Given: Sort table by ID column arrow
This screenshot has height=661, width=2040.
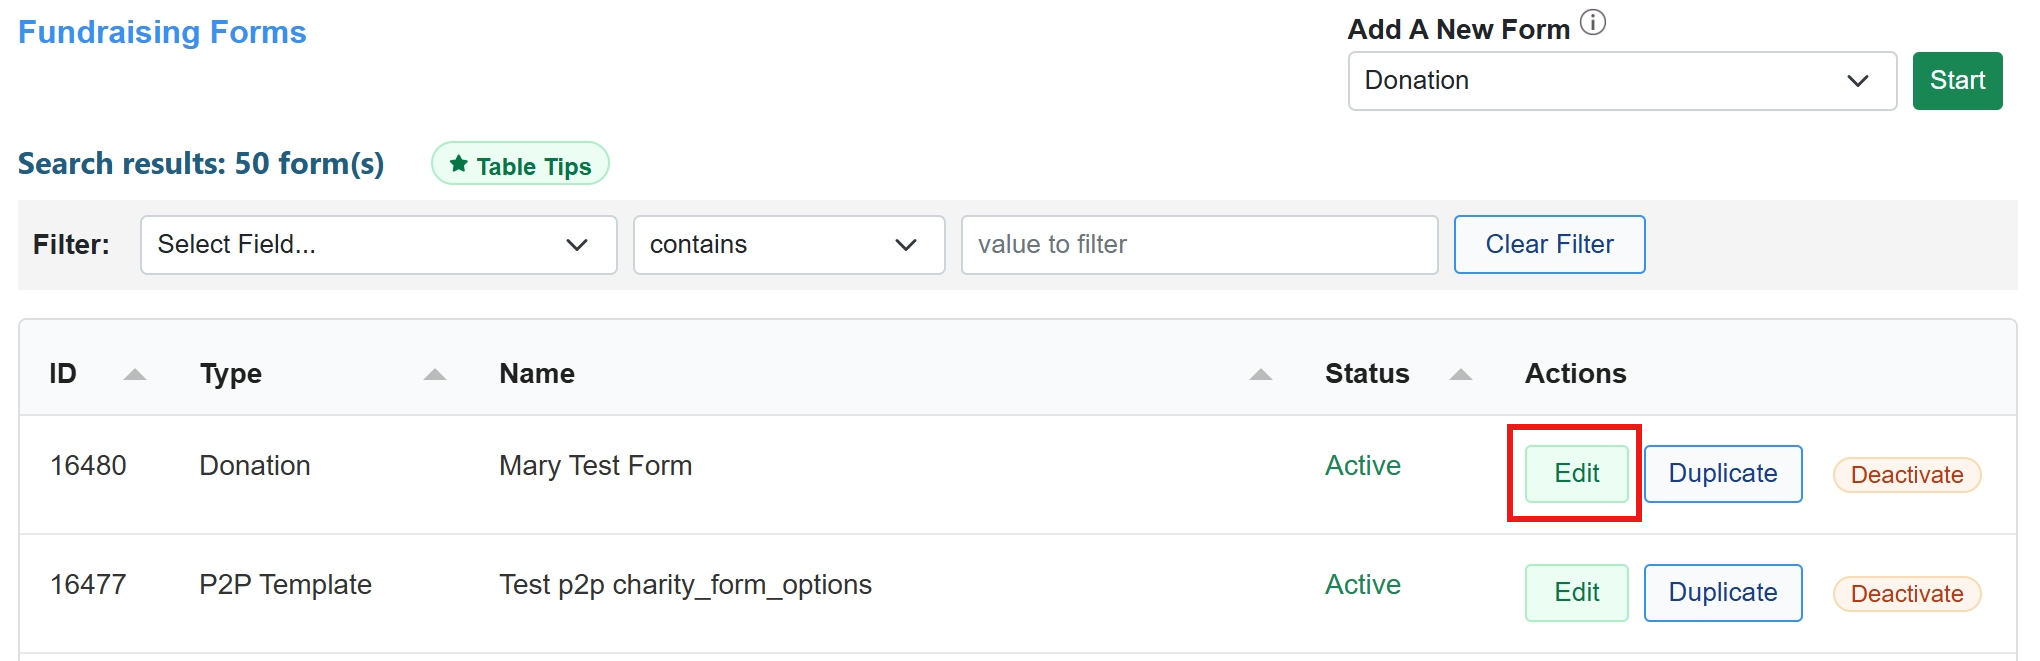Looking at the screenshot, I should (135, 375).
